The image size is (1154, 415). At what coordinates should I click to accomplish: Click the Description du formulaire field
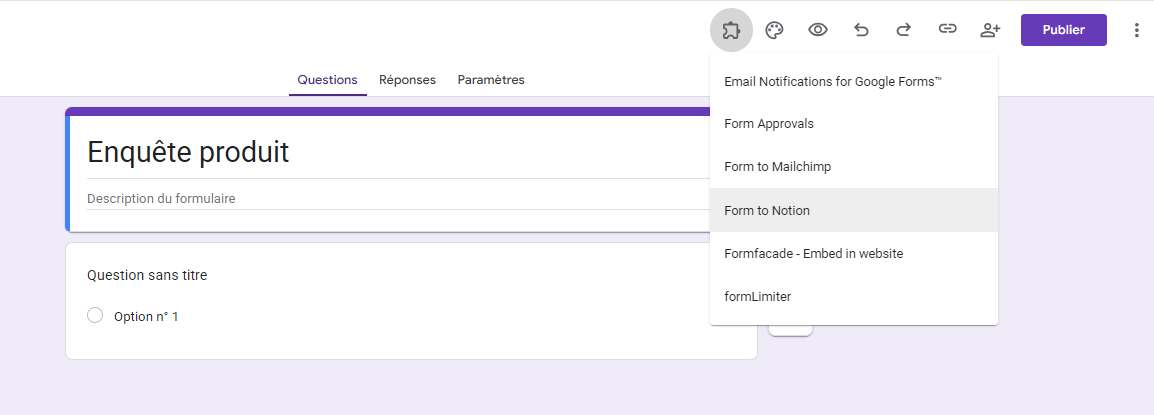tap(162, 199)
